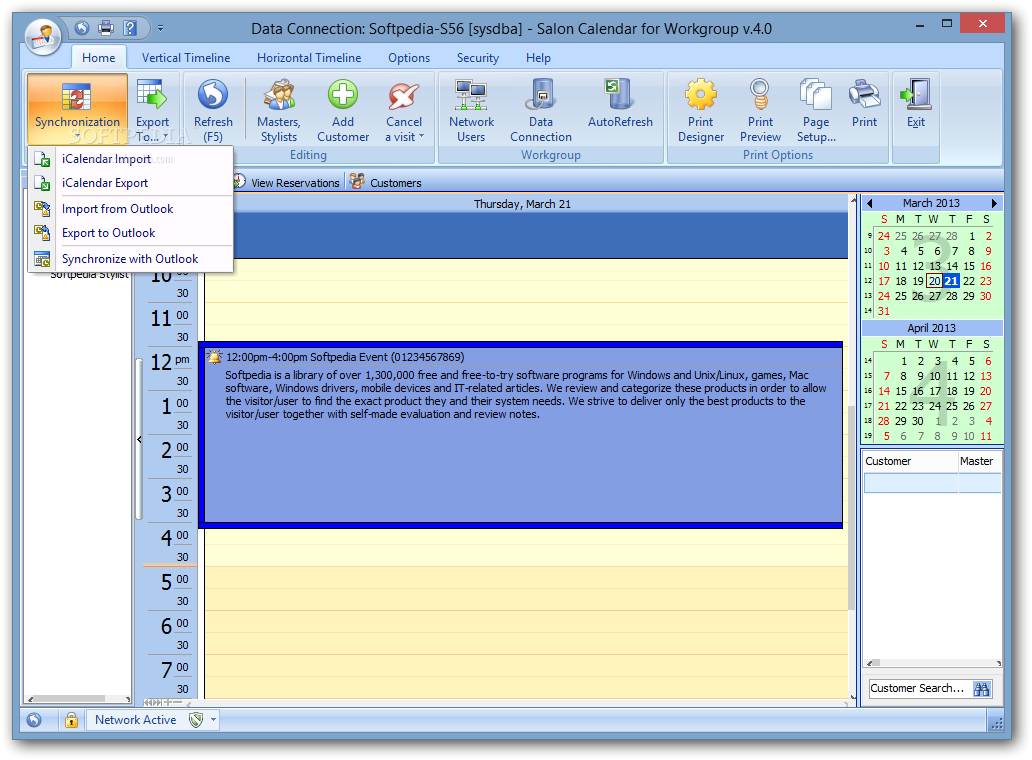Select Export to Outlook
1032x760 pixels.
pos(131,233)
